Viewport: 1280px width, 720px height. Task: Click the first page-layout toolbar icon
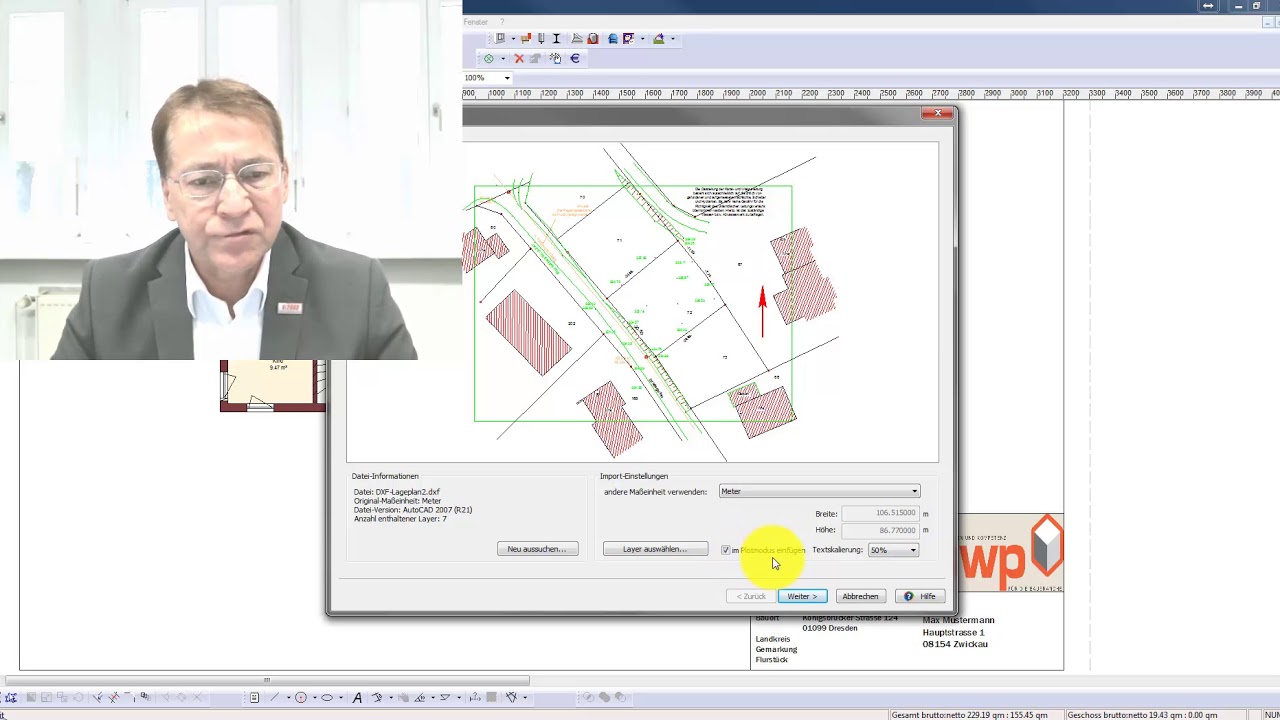click(500, 38)
